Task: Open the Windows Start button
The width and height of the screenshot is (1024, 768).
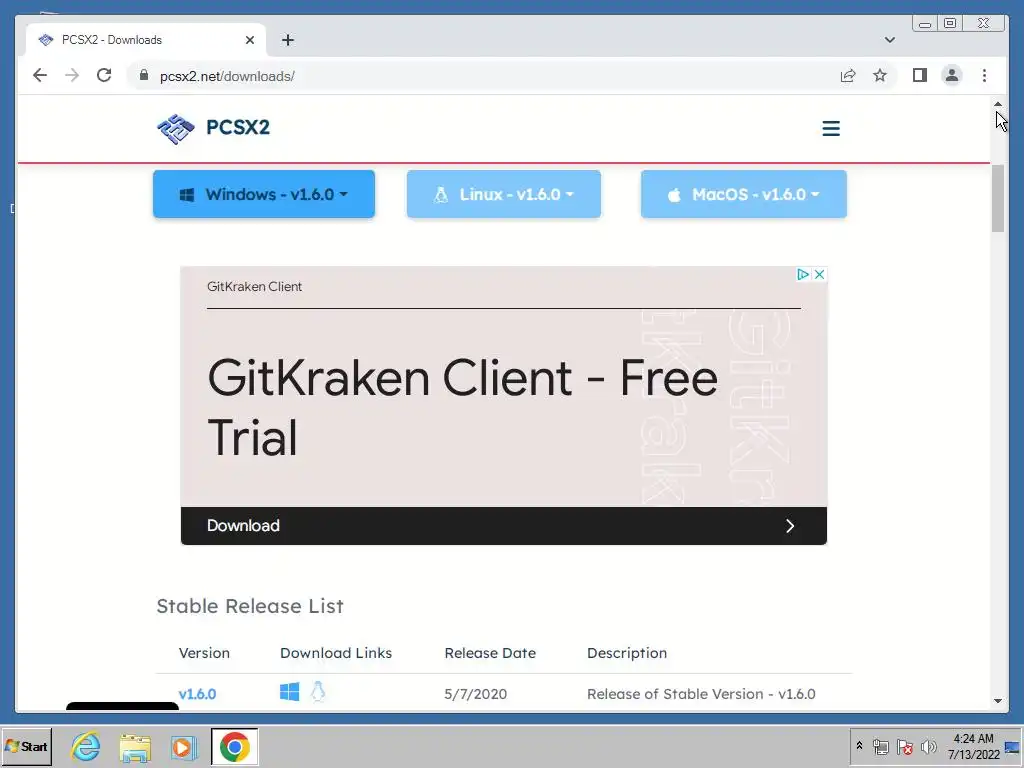Action: 27,746
